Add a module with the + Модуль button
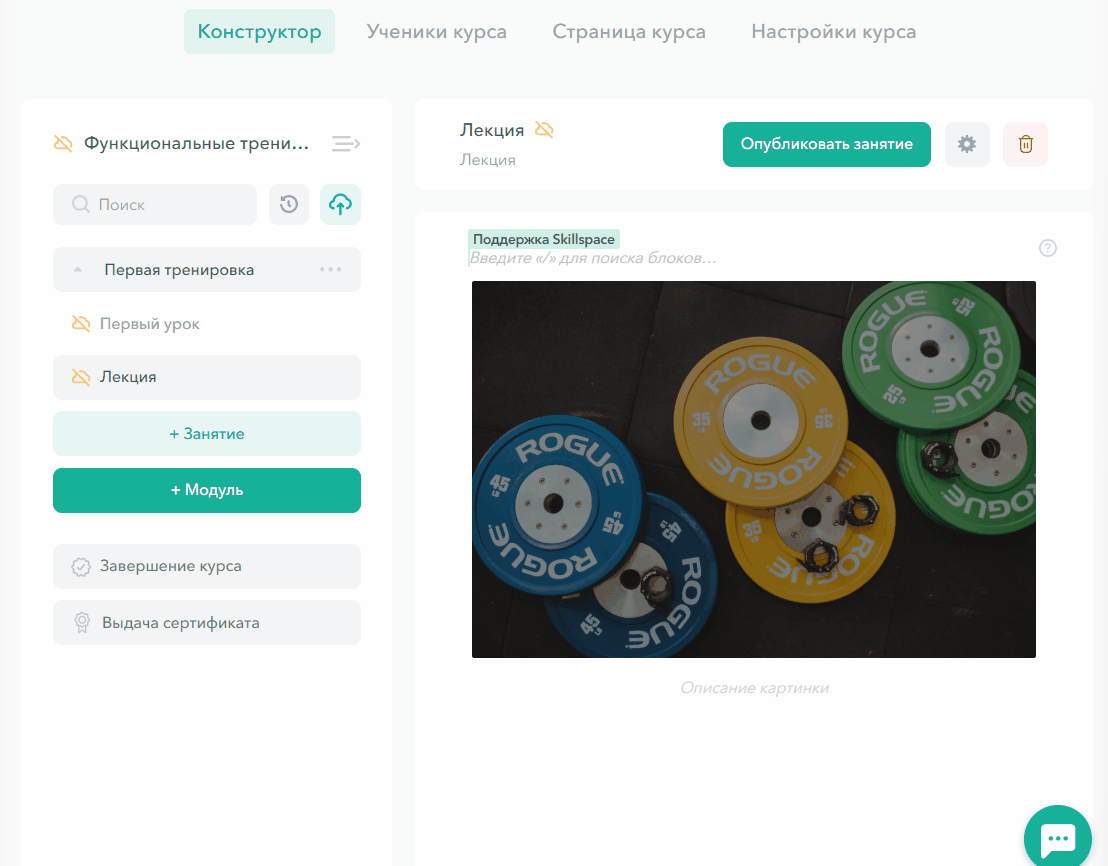Image resolution: width=1108 pixels, height=866 pixels. tap(206, 490)
